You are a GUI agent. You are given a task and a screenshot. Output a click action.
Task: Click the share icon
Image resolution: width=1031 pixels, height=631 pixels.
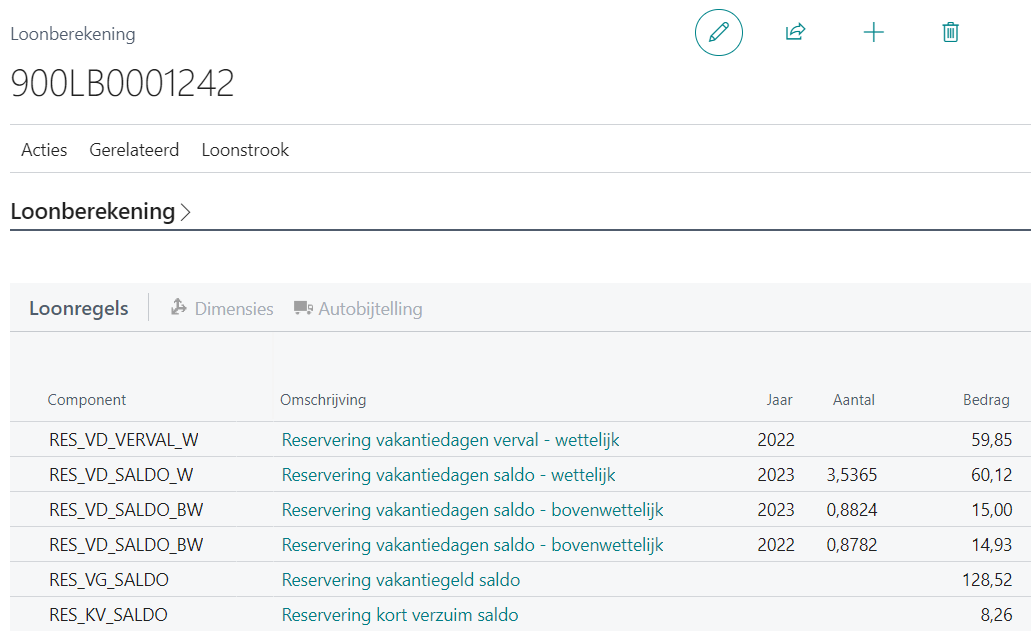click(795, 32)
